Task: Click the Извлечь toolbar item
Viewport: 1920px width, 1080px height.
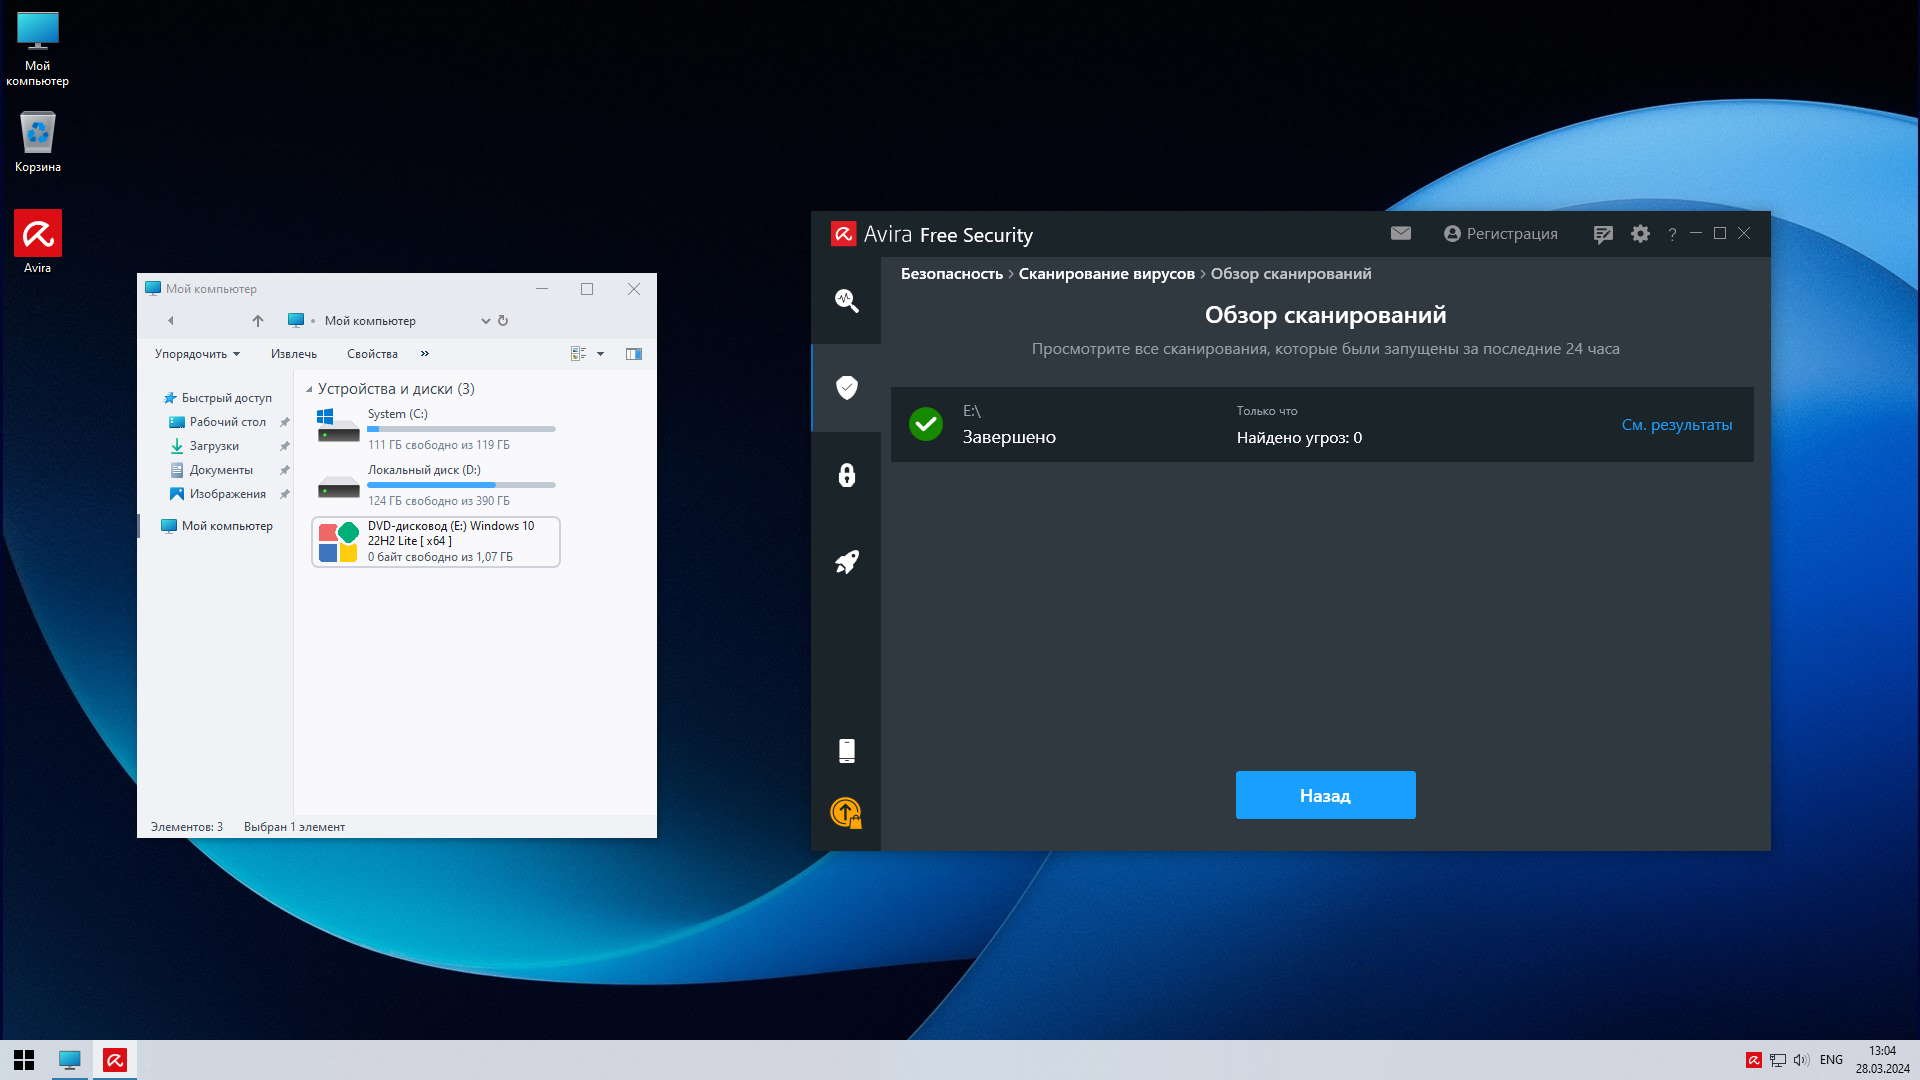Action: tap(293, 354)
